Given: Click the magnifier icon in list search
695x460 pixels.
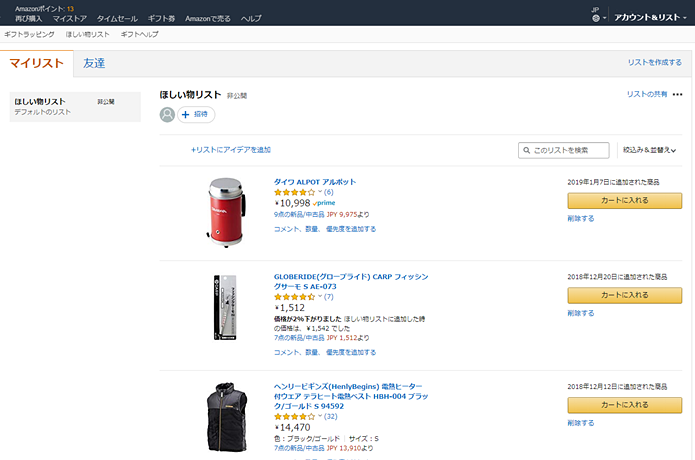Looking at the screenshot, I should (527, 150).
